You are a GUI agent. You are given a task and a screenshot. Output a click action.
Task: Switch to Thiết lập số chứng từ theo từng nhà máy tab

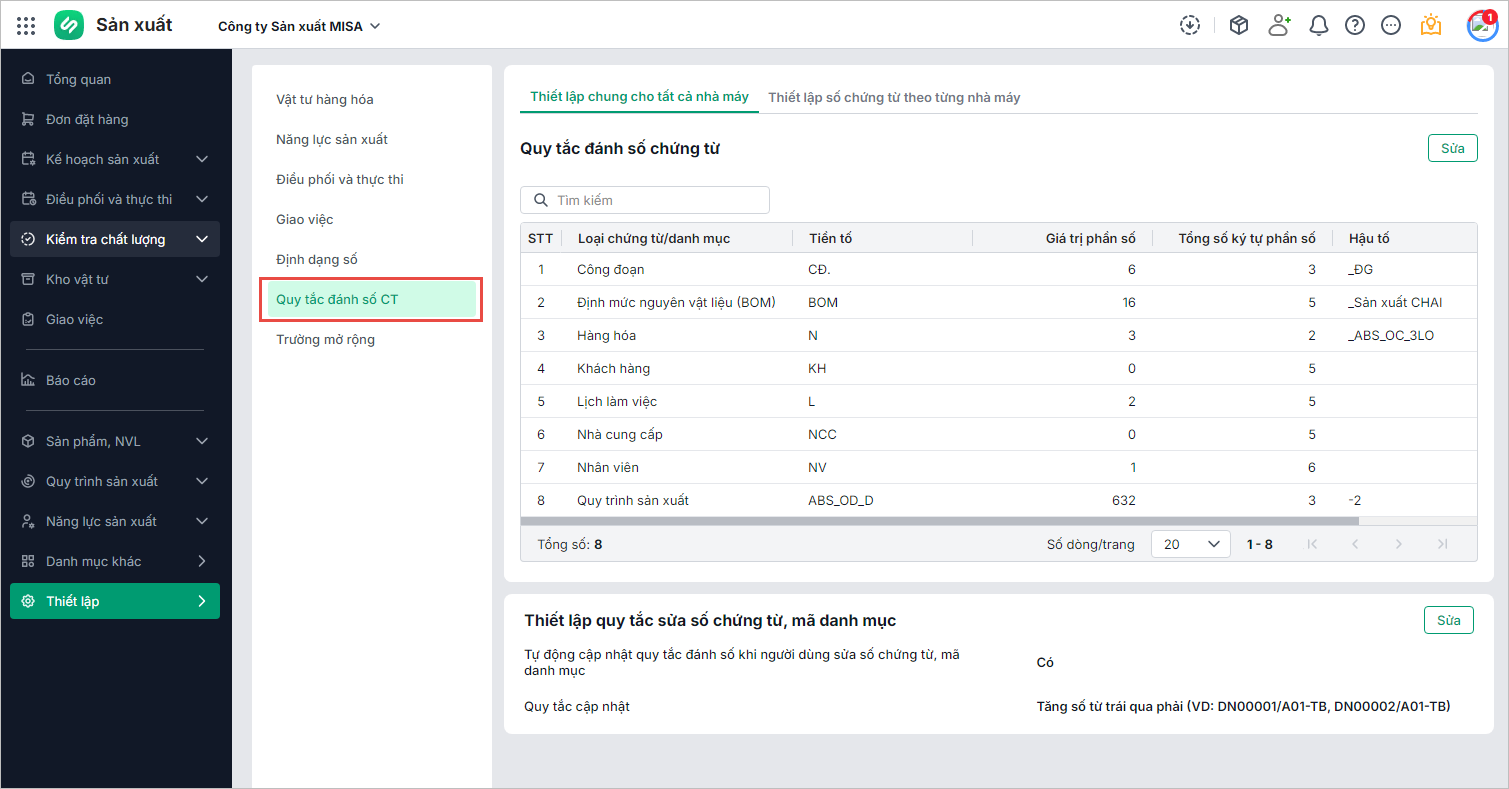coord(894,97)
